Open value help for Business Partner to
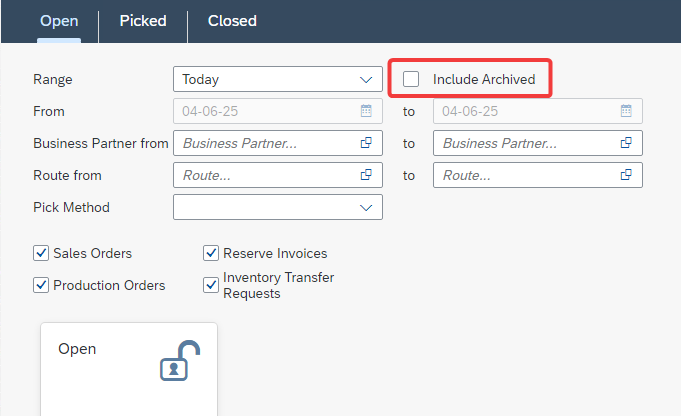681x416 pixels. click(x=626, y=143)
